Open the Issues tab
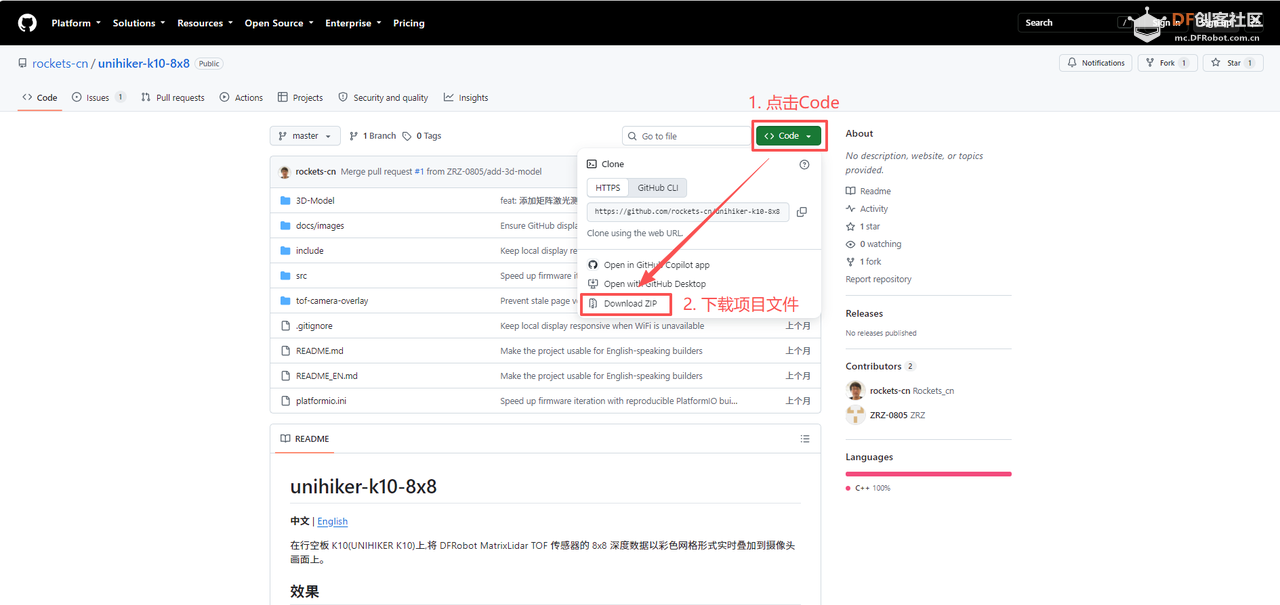Screen dimensions: 1280x605 point(98,98)
